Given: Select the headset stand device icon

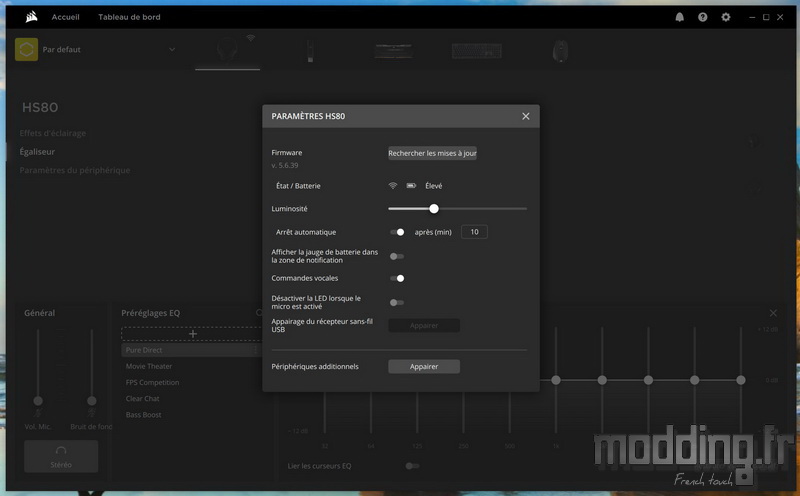Looking at the screenshot, I should pos(310,51).
